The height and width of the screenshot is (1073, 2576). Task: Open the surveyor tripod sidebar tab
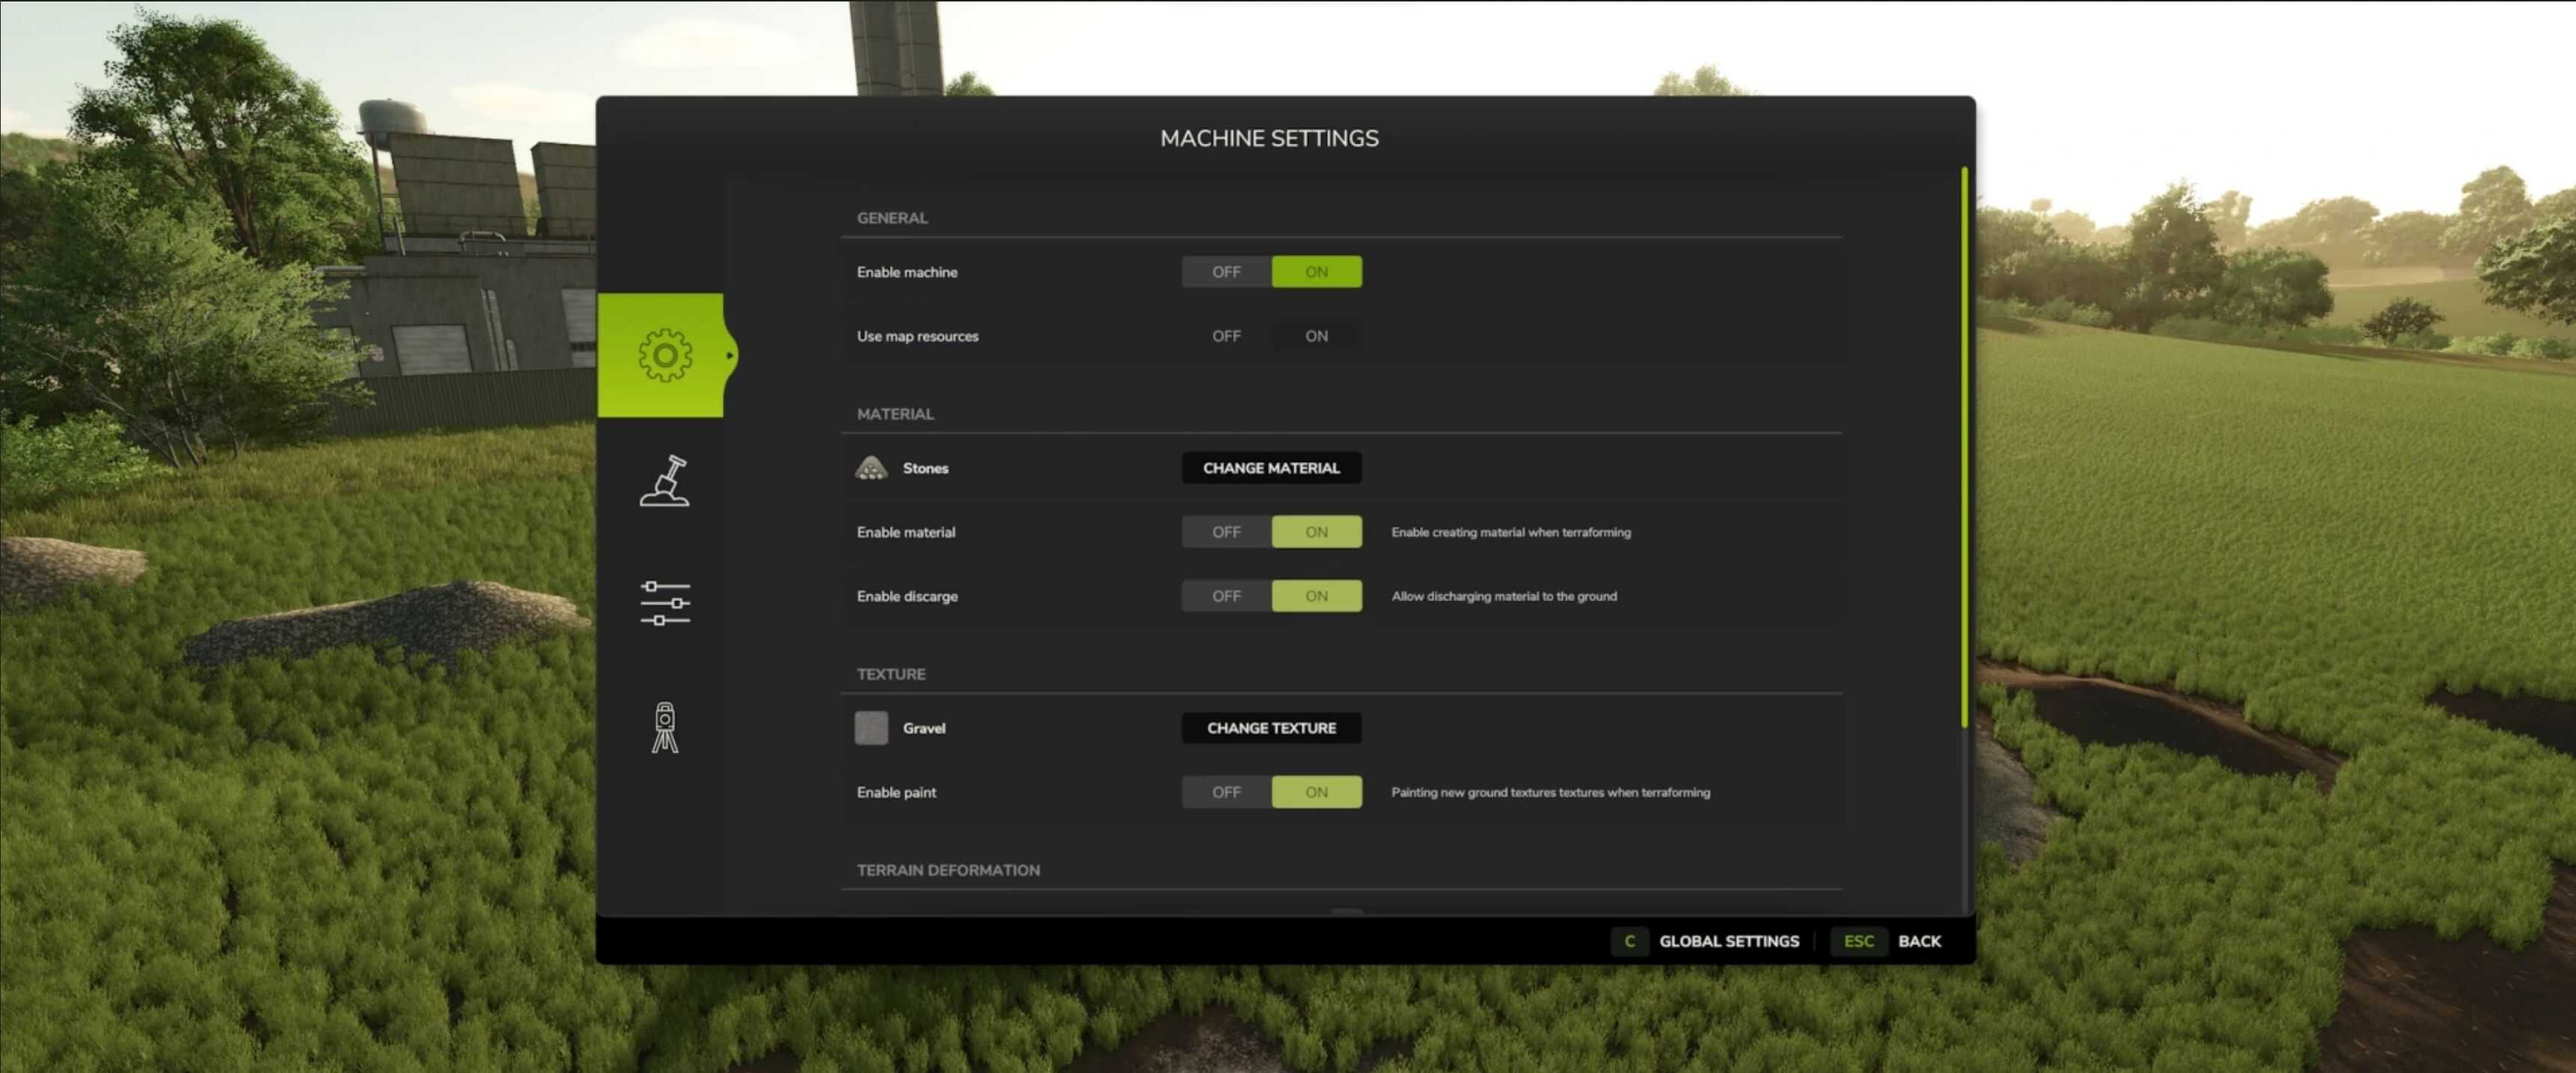(664, 727)
